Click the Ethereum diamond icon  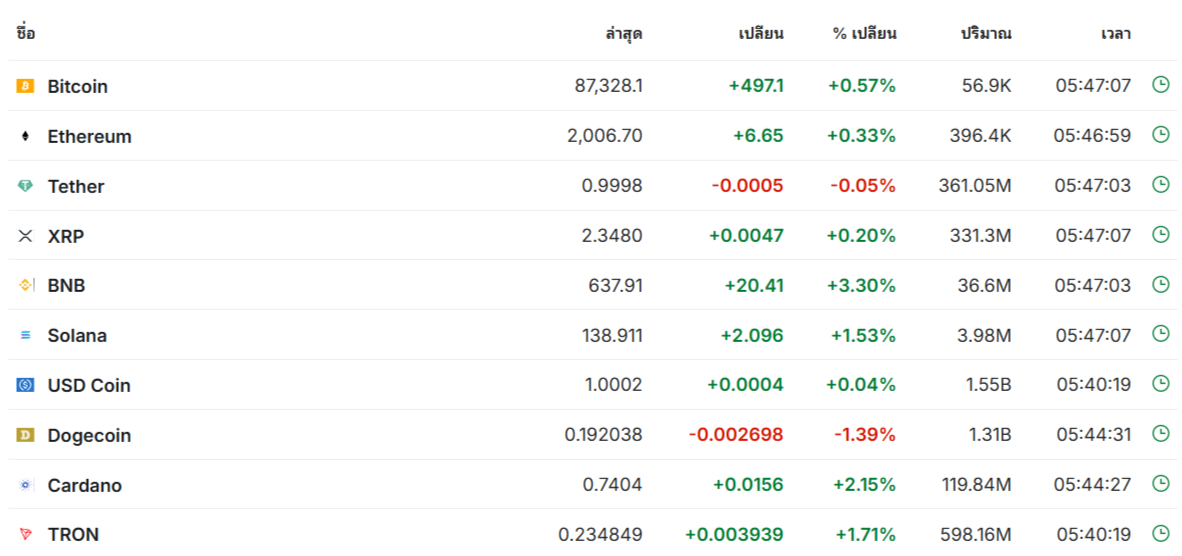(25, 136)
